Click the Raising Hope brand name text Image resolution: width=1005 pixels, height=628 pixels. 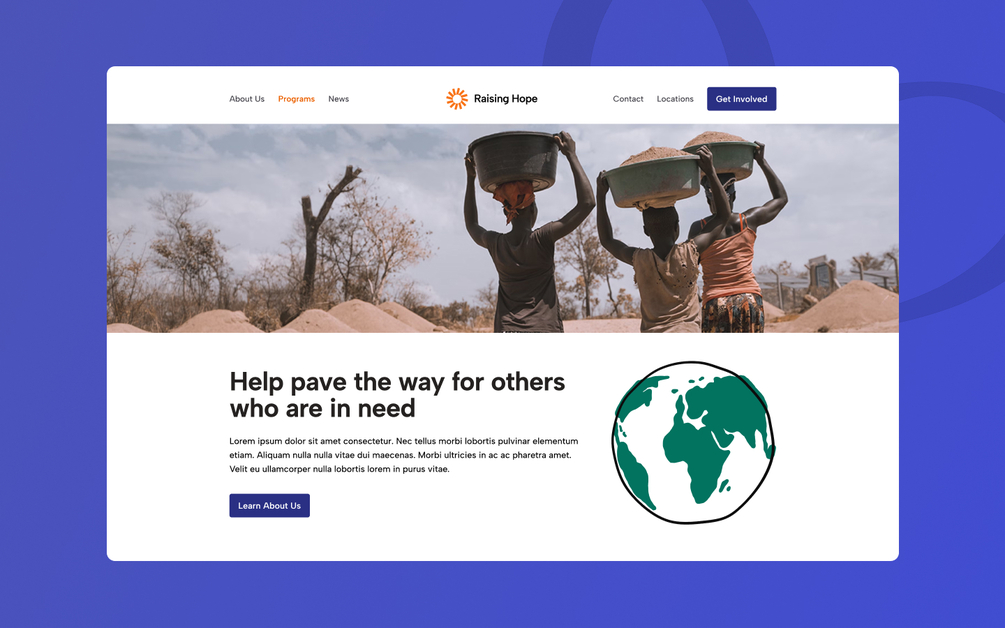tap(506, 99)
